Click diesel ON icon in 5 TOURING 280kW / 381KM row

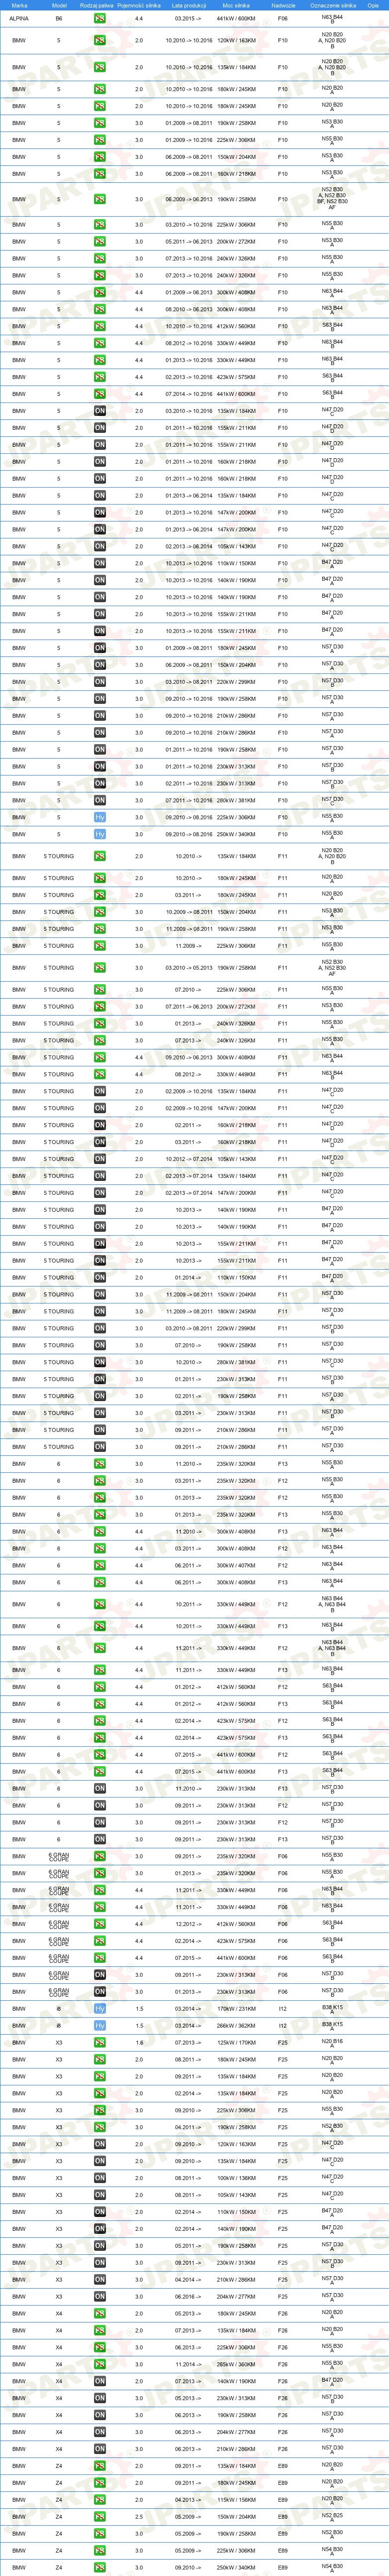(x=100, y=1362)
